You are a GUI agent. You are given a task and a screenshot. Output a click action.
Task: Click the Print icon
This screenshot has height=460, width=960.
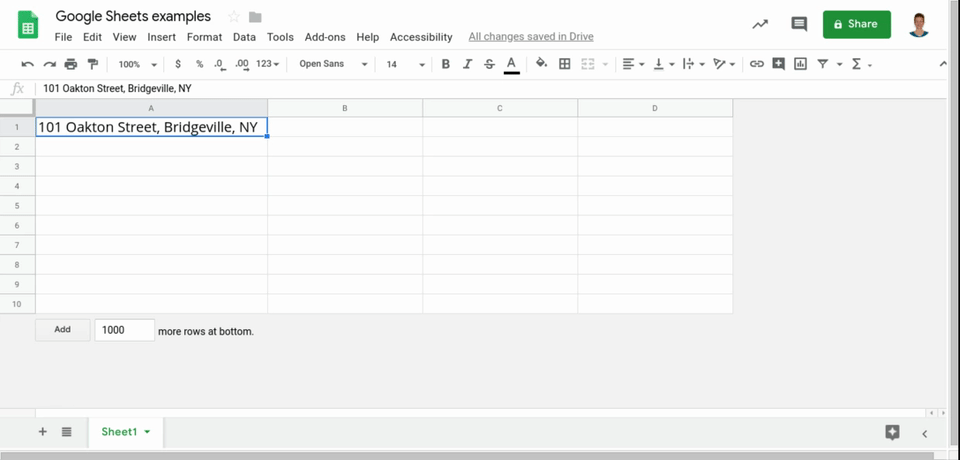click(x=71, y=64)
